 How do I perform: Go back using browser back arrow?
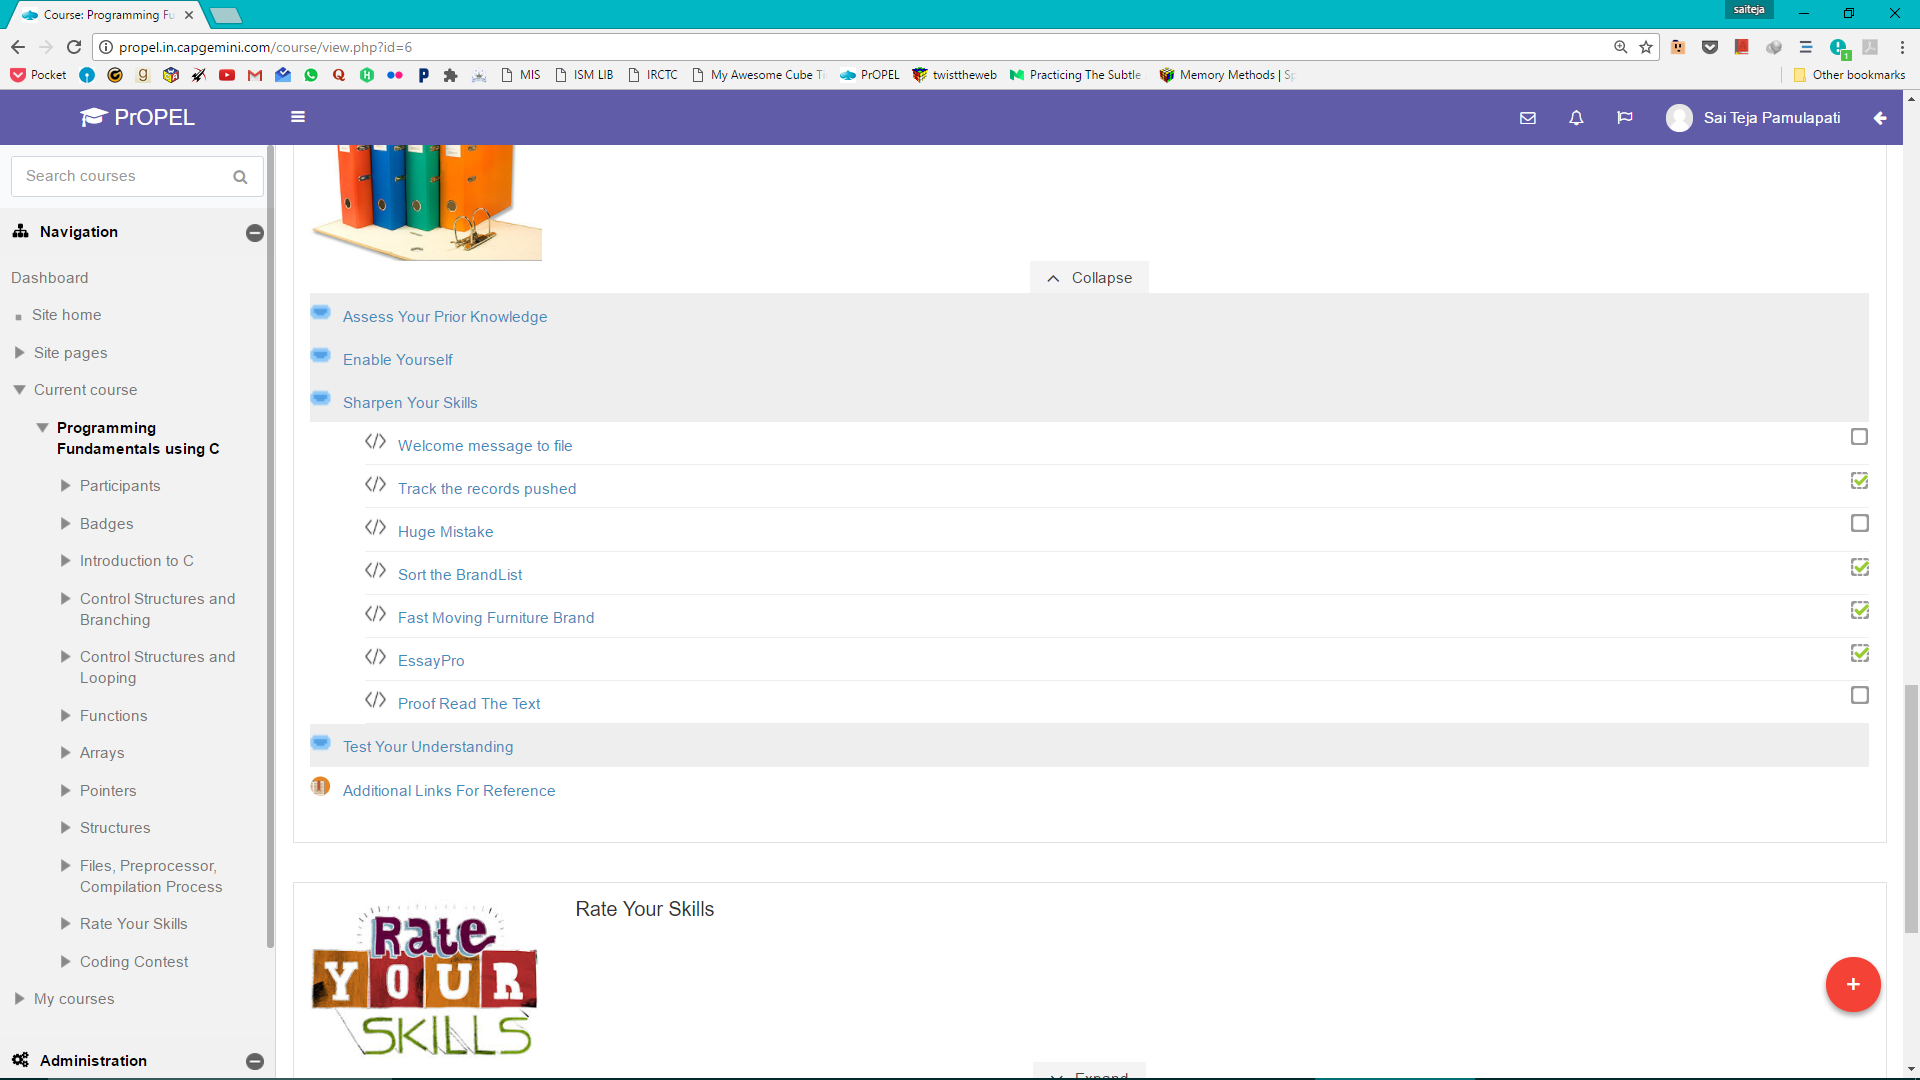coord(18,47)
